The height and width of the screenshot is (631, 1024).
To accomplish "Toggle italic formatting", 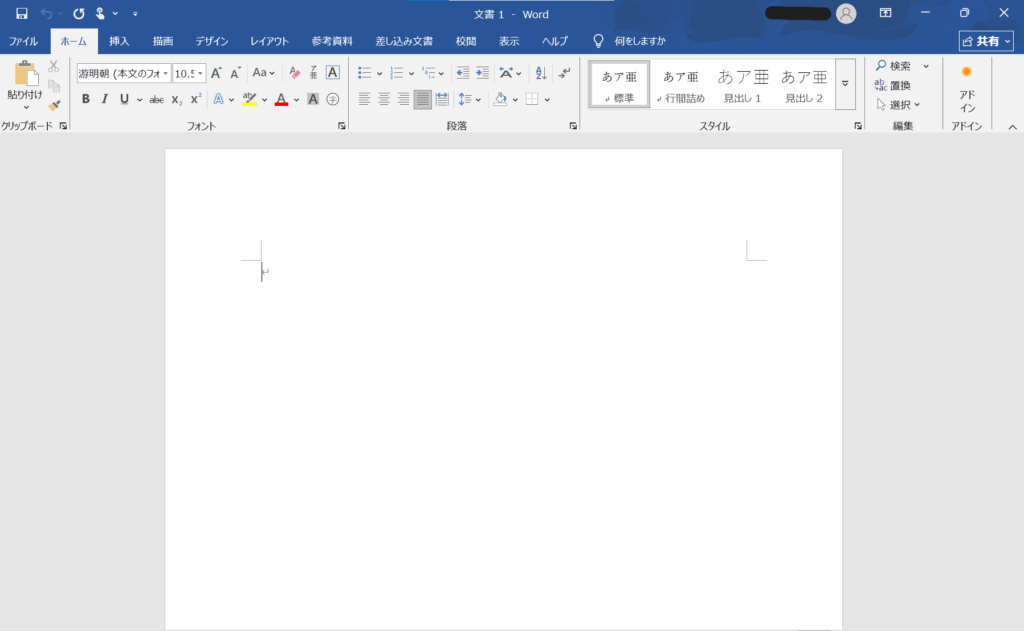I will click(104, 99).
